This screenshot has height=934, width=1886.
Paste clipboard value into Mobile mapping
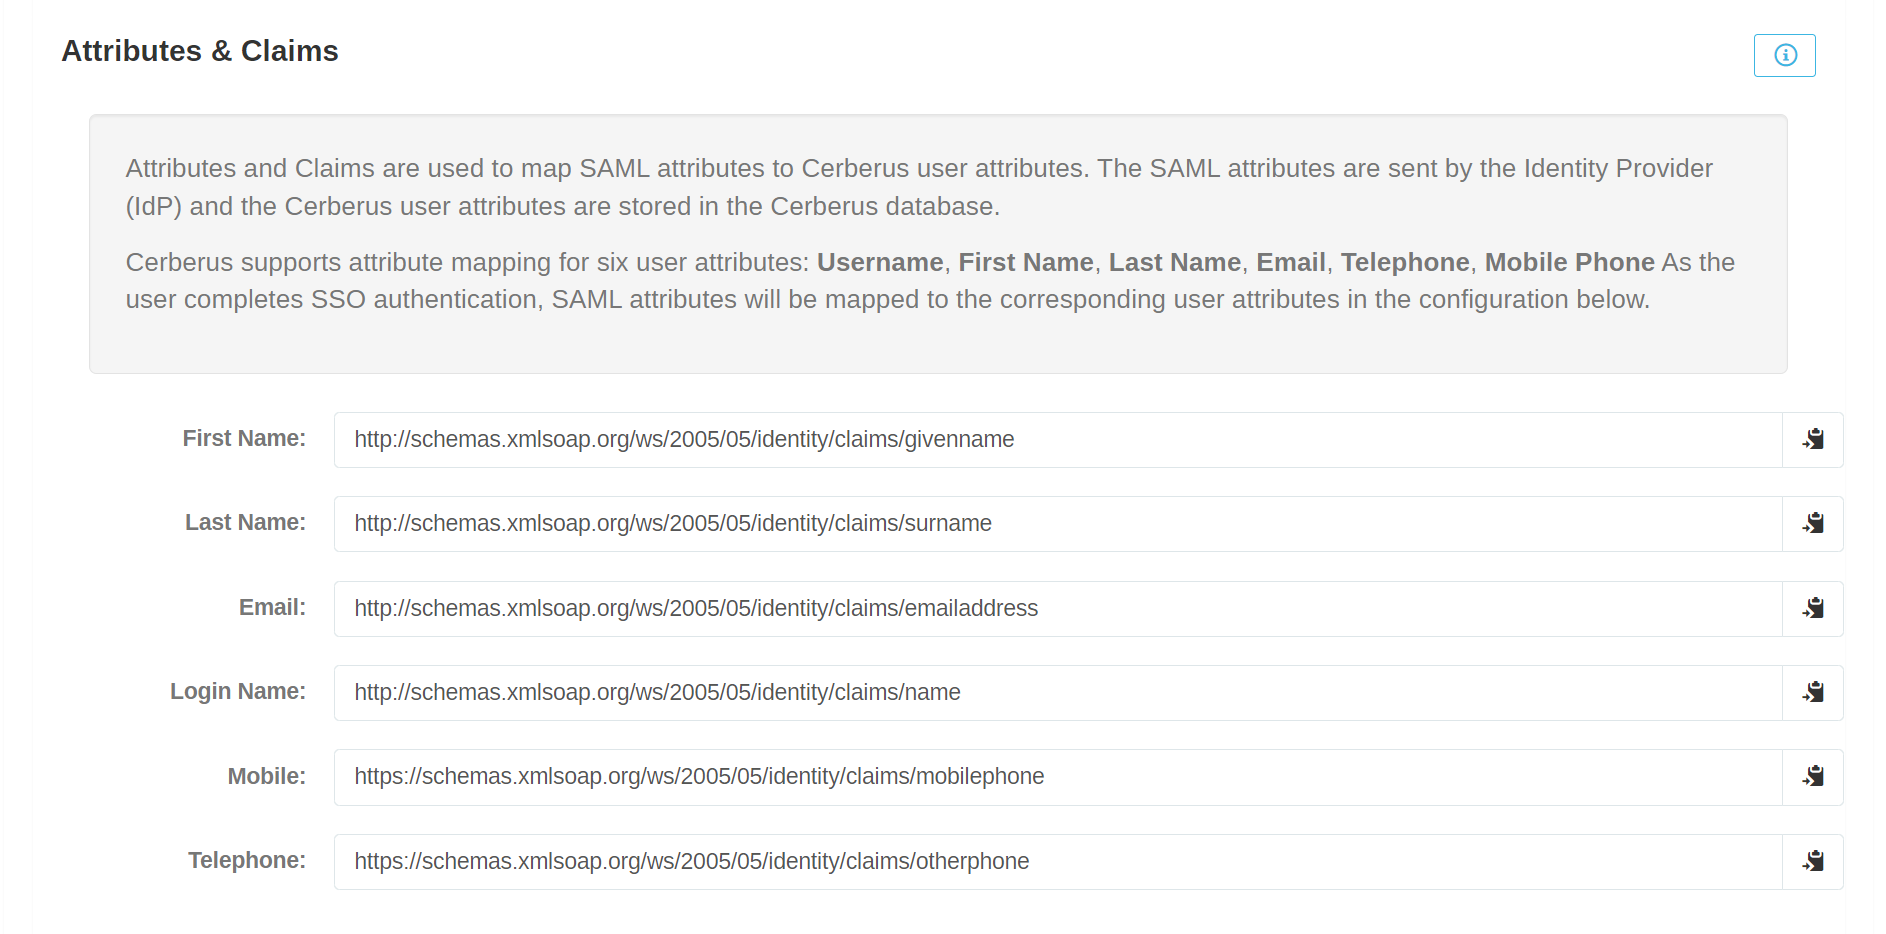click(x=1812, y=777)
